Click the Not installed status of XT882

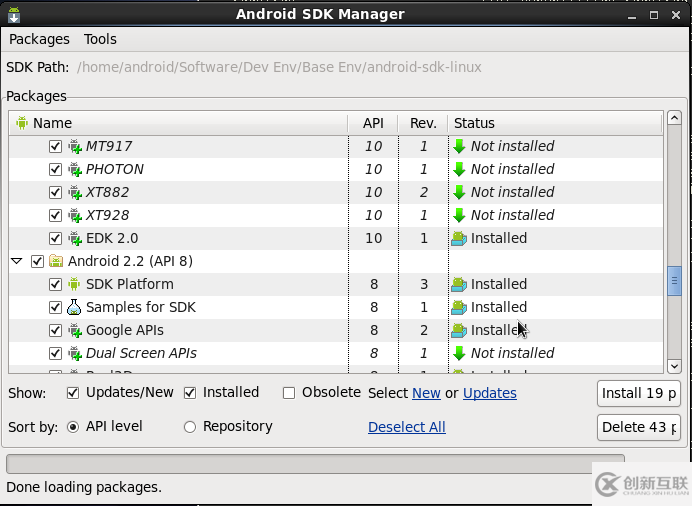[512, 192]
